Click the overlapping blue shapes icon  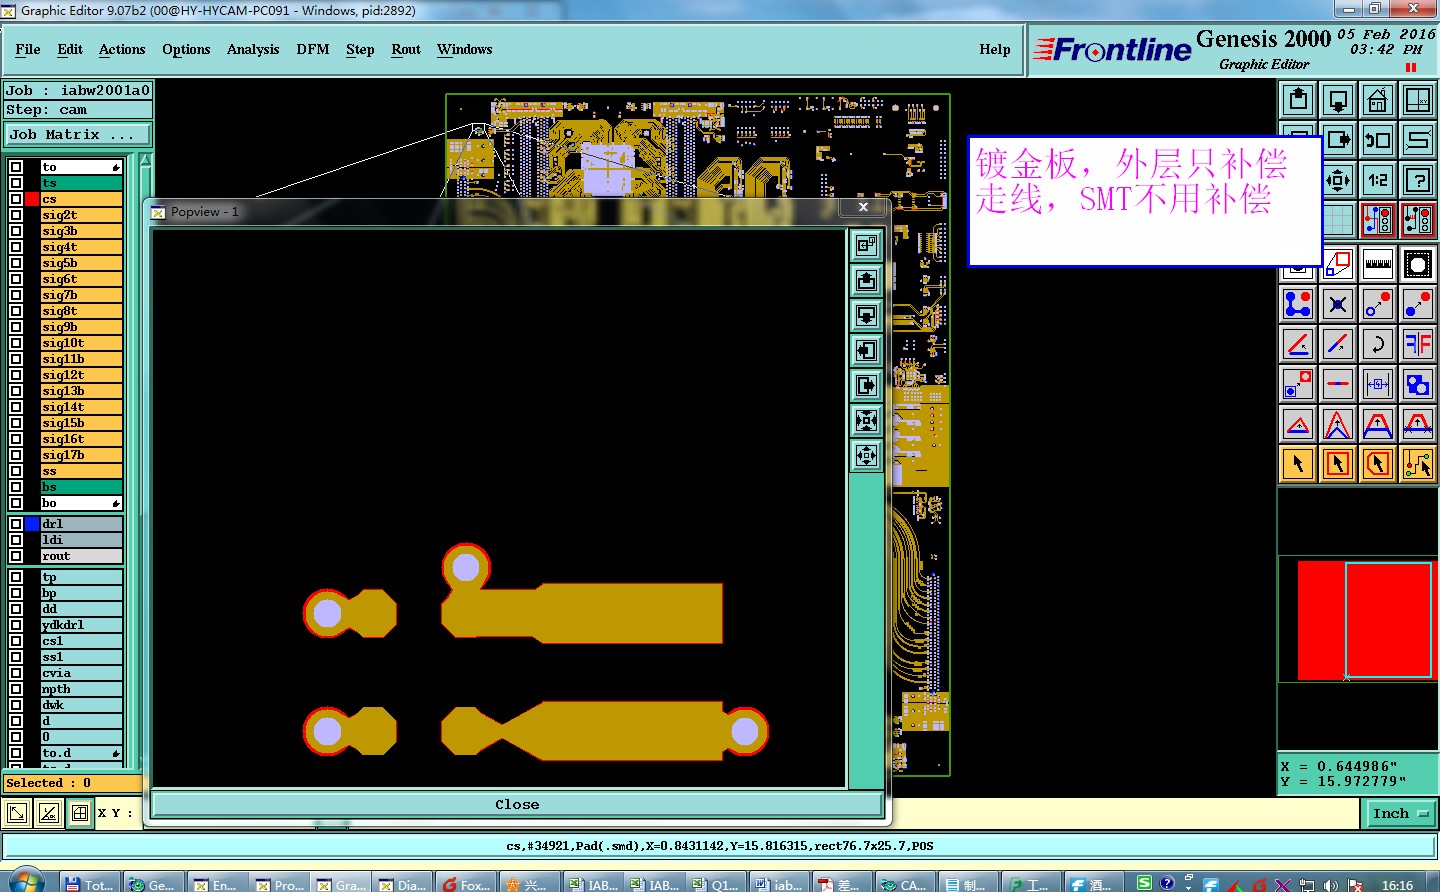click(1418, 384)
